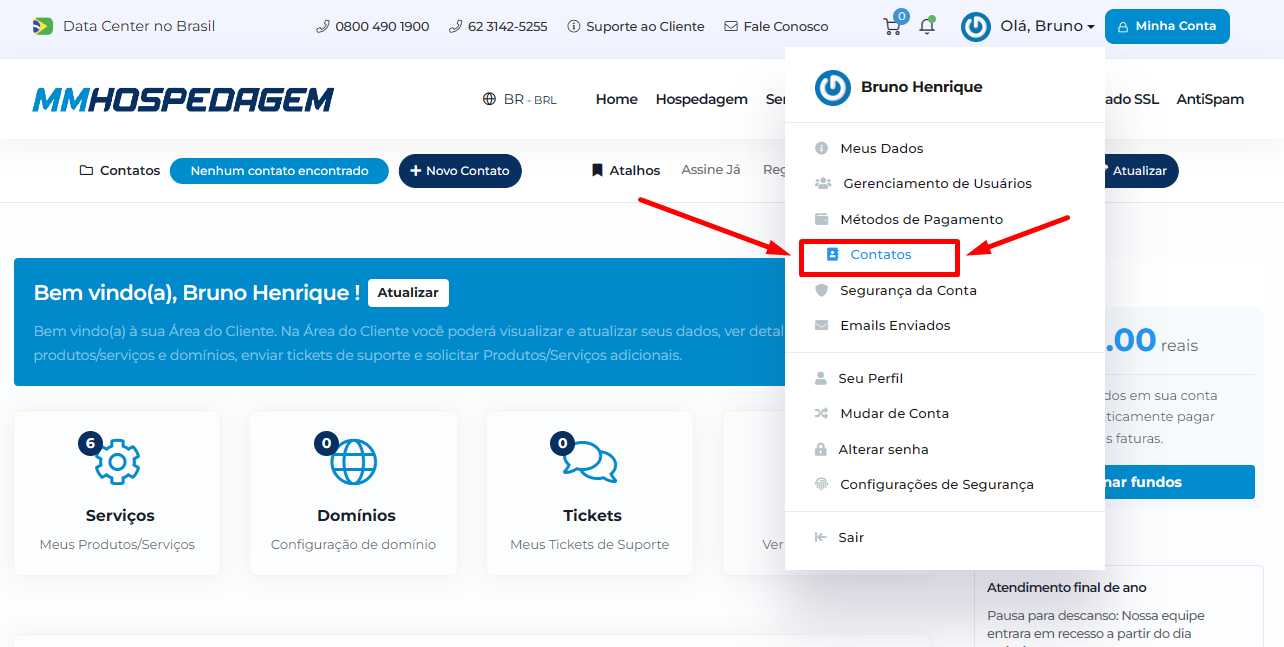Click the Meus Dados info icon

tap(822, 148)
